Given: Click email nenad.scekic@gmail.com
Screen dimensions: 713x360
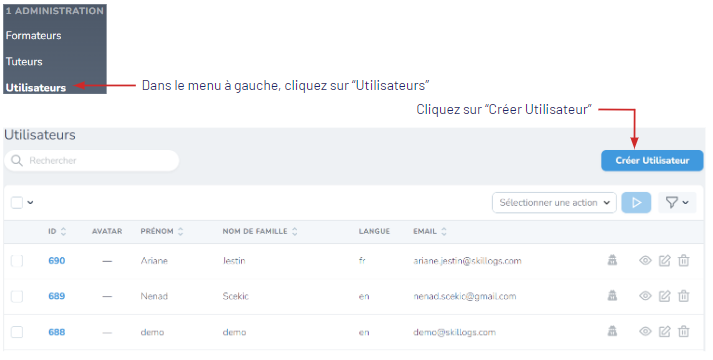Looking at the screenshot, I should 465,296.
